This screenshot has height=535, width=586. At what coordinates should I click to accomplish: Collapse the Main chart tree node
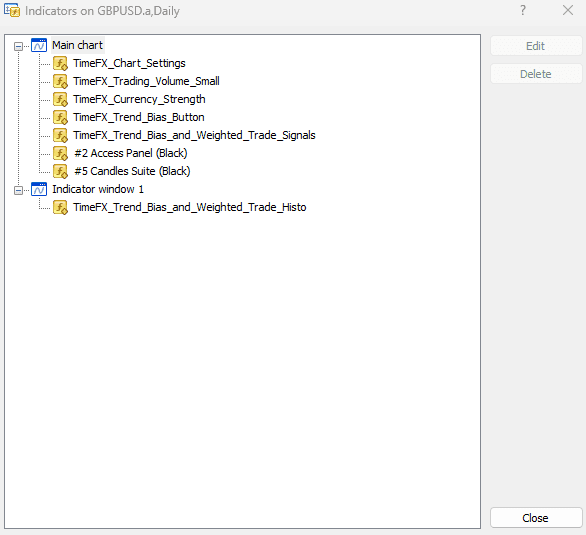(18, 46)
